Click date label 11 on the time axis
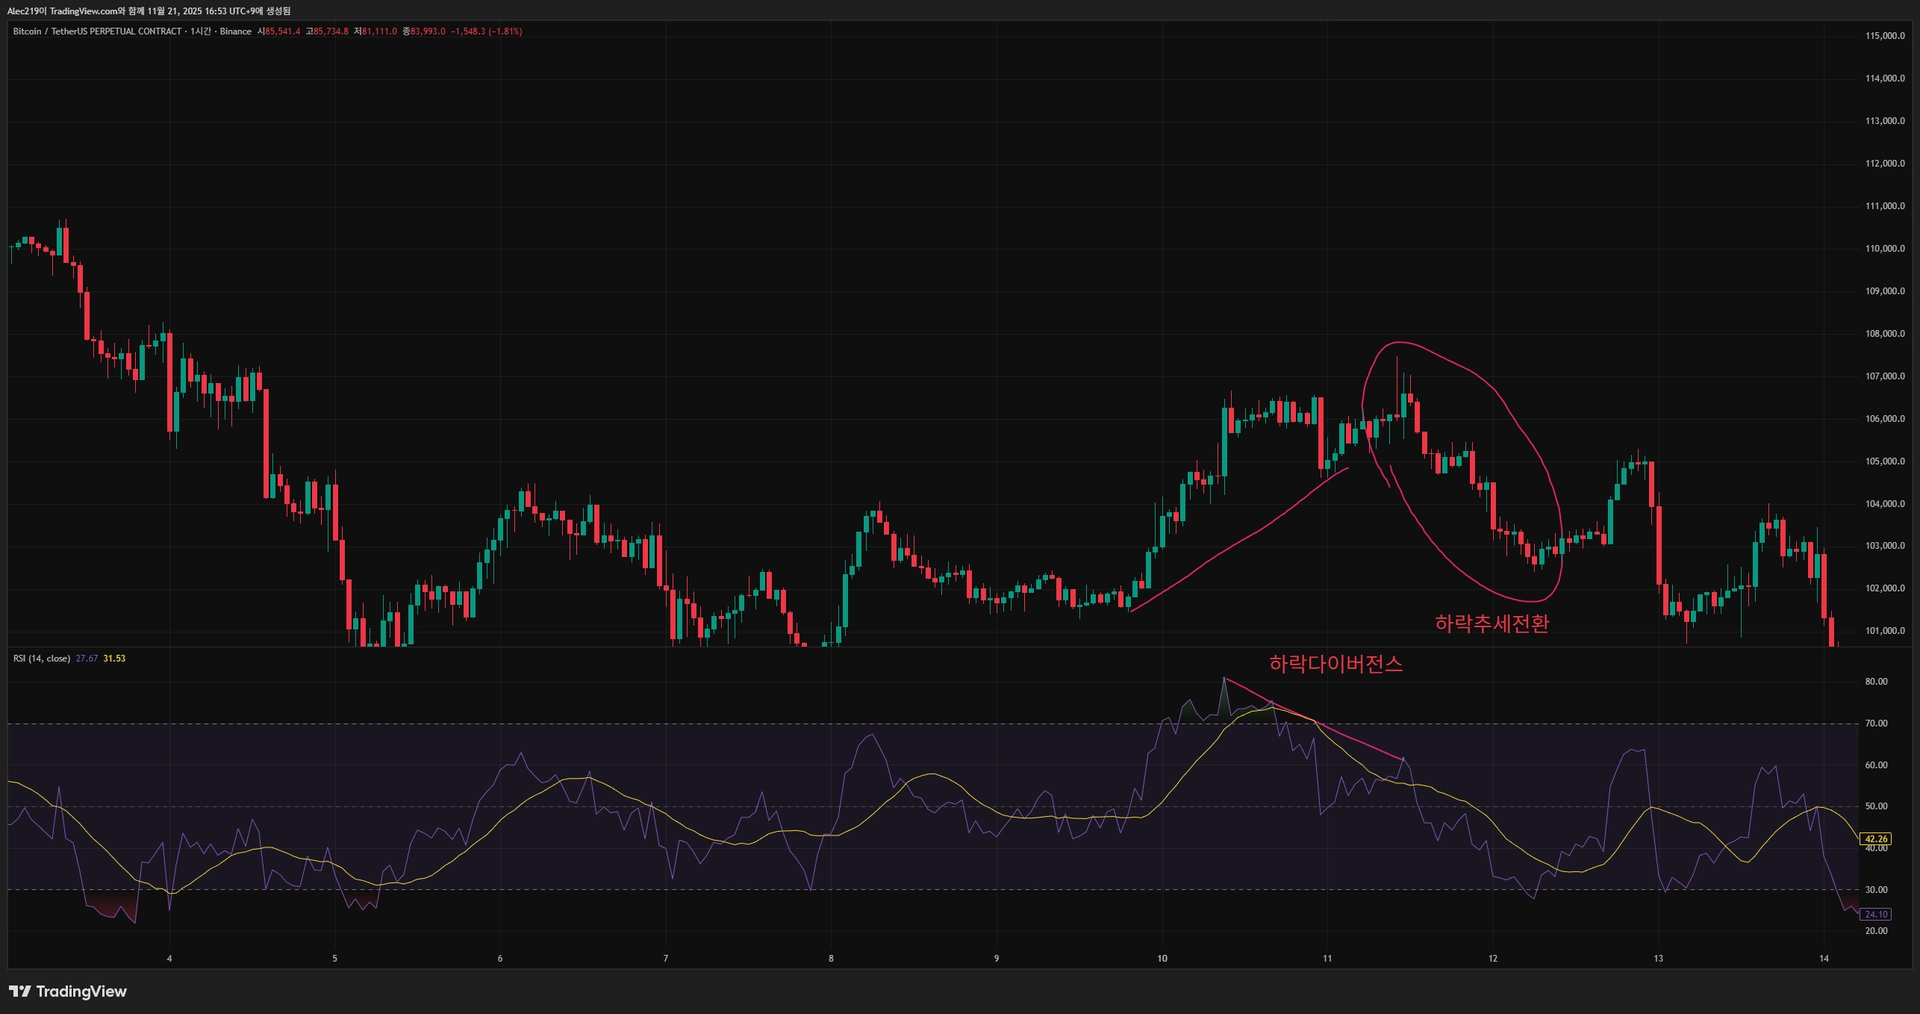Image resolution: width=1920 pixels, height=1014 pixels. tap(1327, 958)
